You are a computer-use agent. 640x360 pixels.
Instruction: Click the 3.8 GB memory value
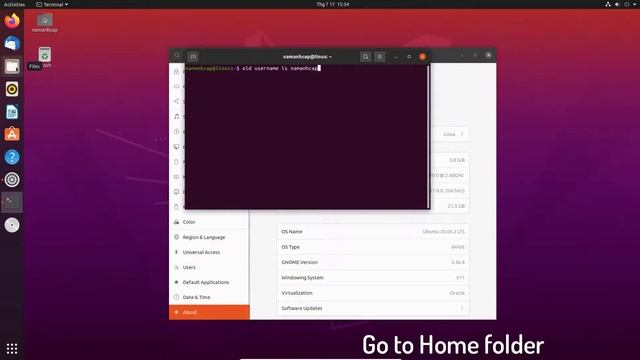pos(457,160)
